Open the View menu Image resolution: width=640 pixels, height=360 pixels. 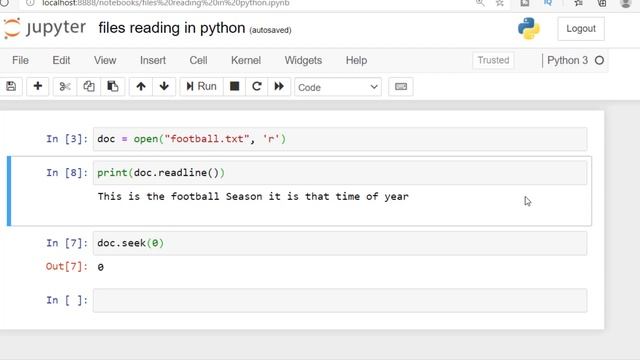coord(105,60)
